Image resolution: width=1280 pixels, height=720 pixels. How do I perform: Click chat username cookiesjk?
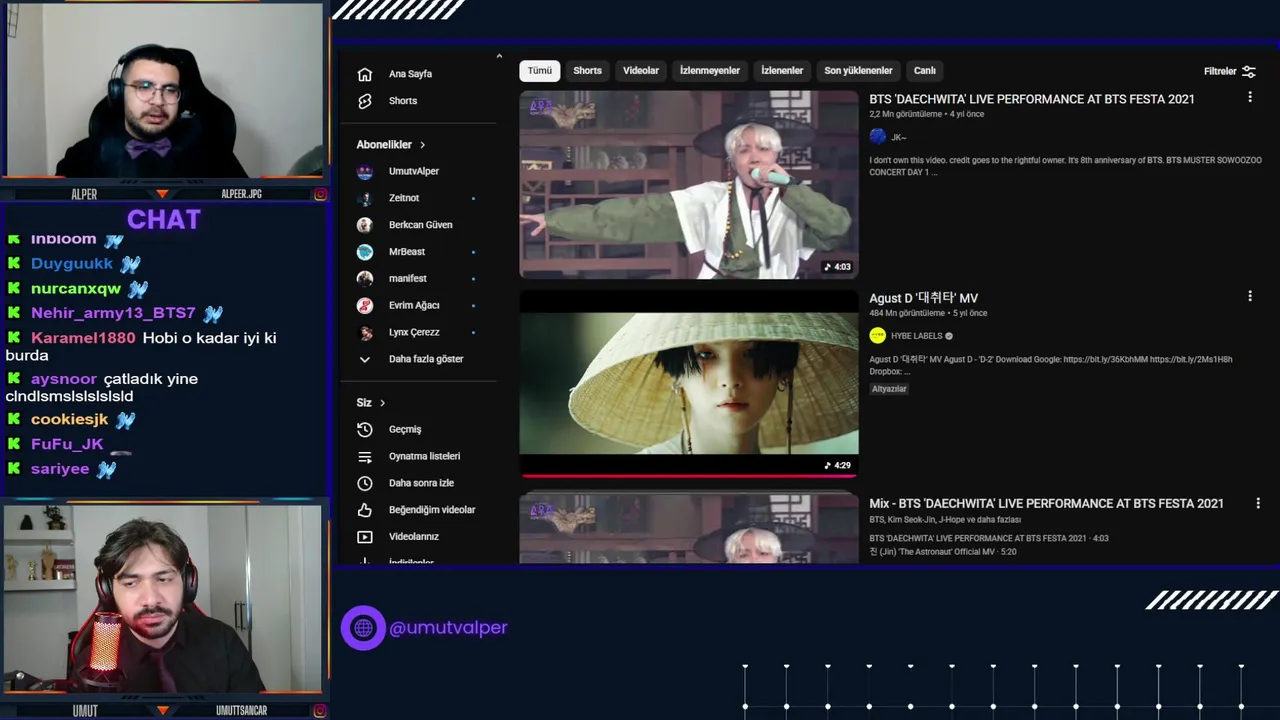pyautogui.click(x=69, y=419)
